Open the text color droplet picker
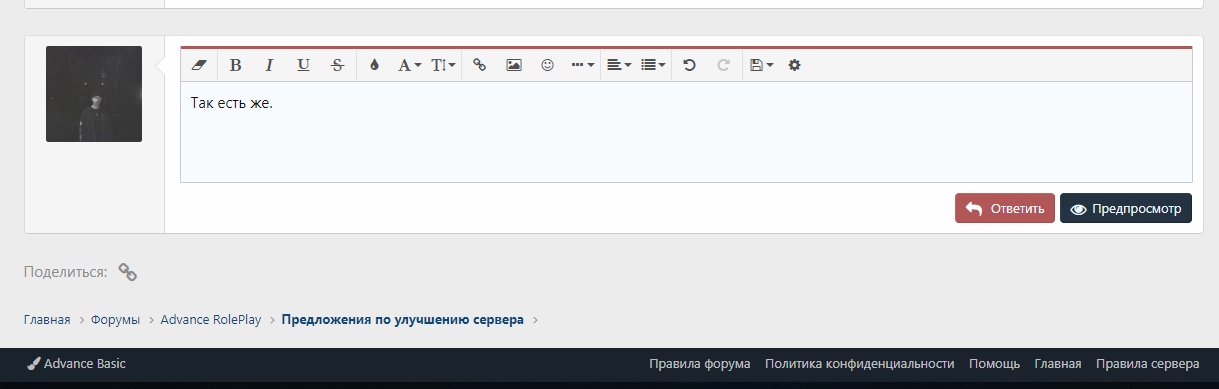This screenshot has width=1219, height=389. 375,65
